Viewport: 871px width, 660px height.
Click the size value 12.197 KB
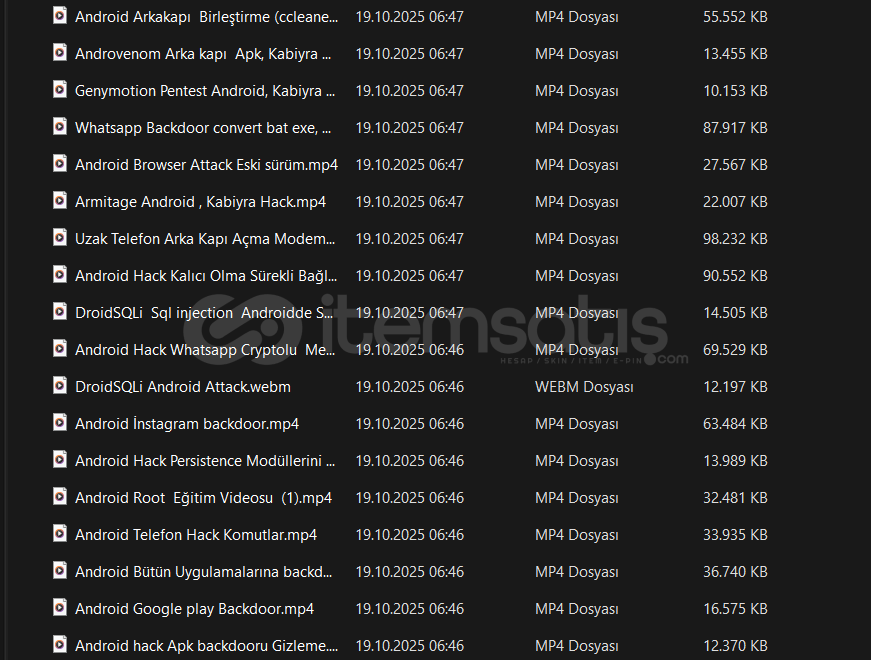[x=735, y=387]
